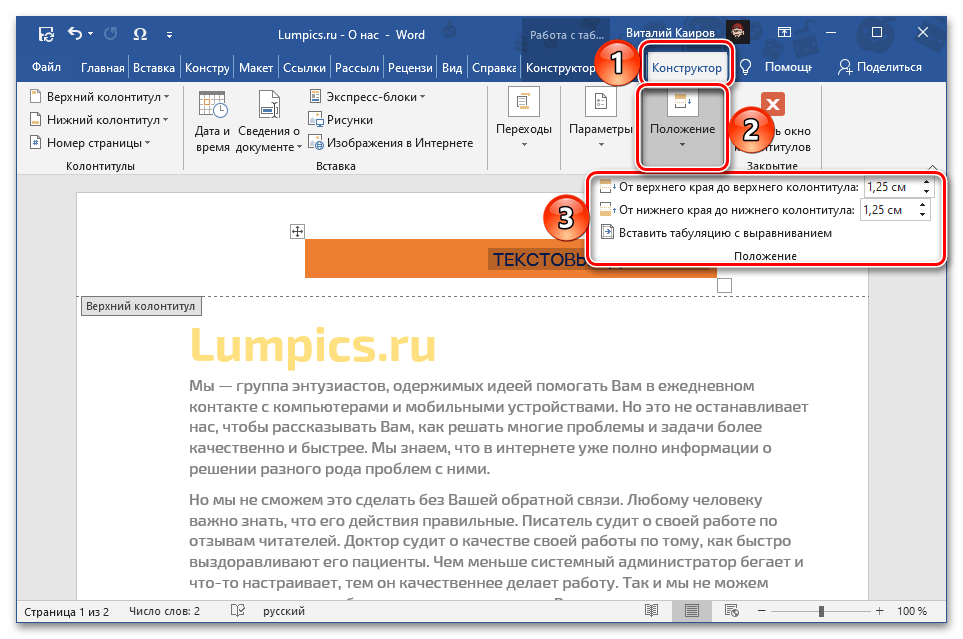This screenshot has width=963, height=639.
Task: Open the Положение group button
Action: coord(682,127)
